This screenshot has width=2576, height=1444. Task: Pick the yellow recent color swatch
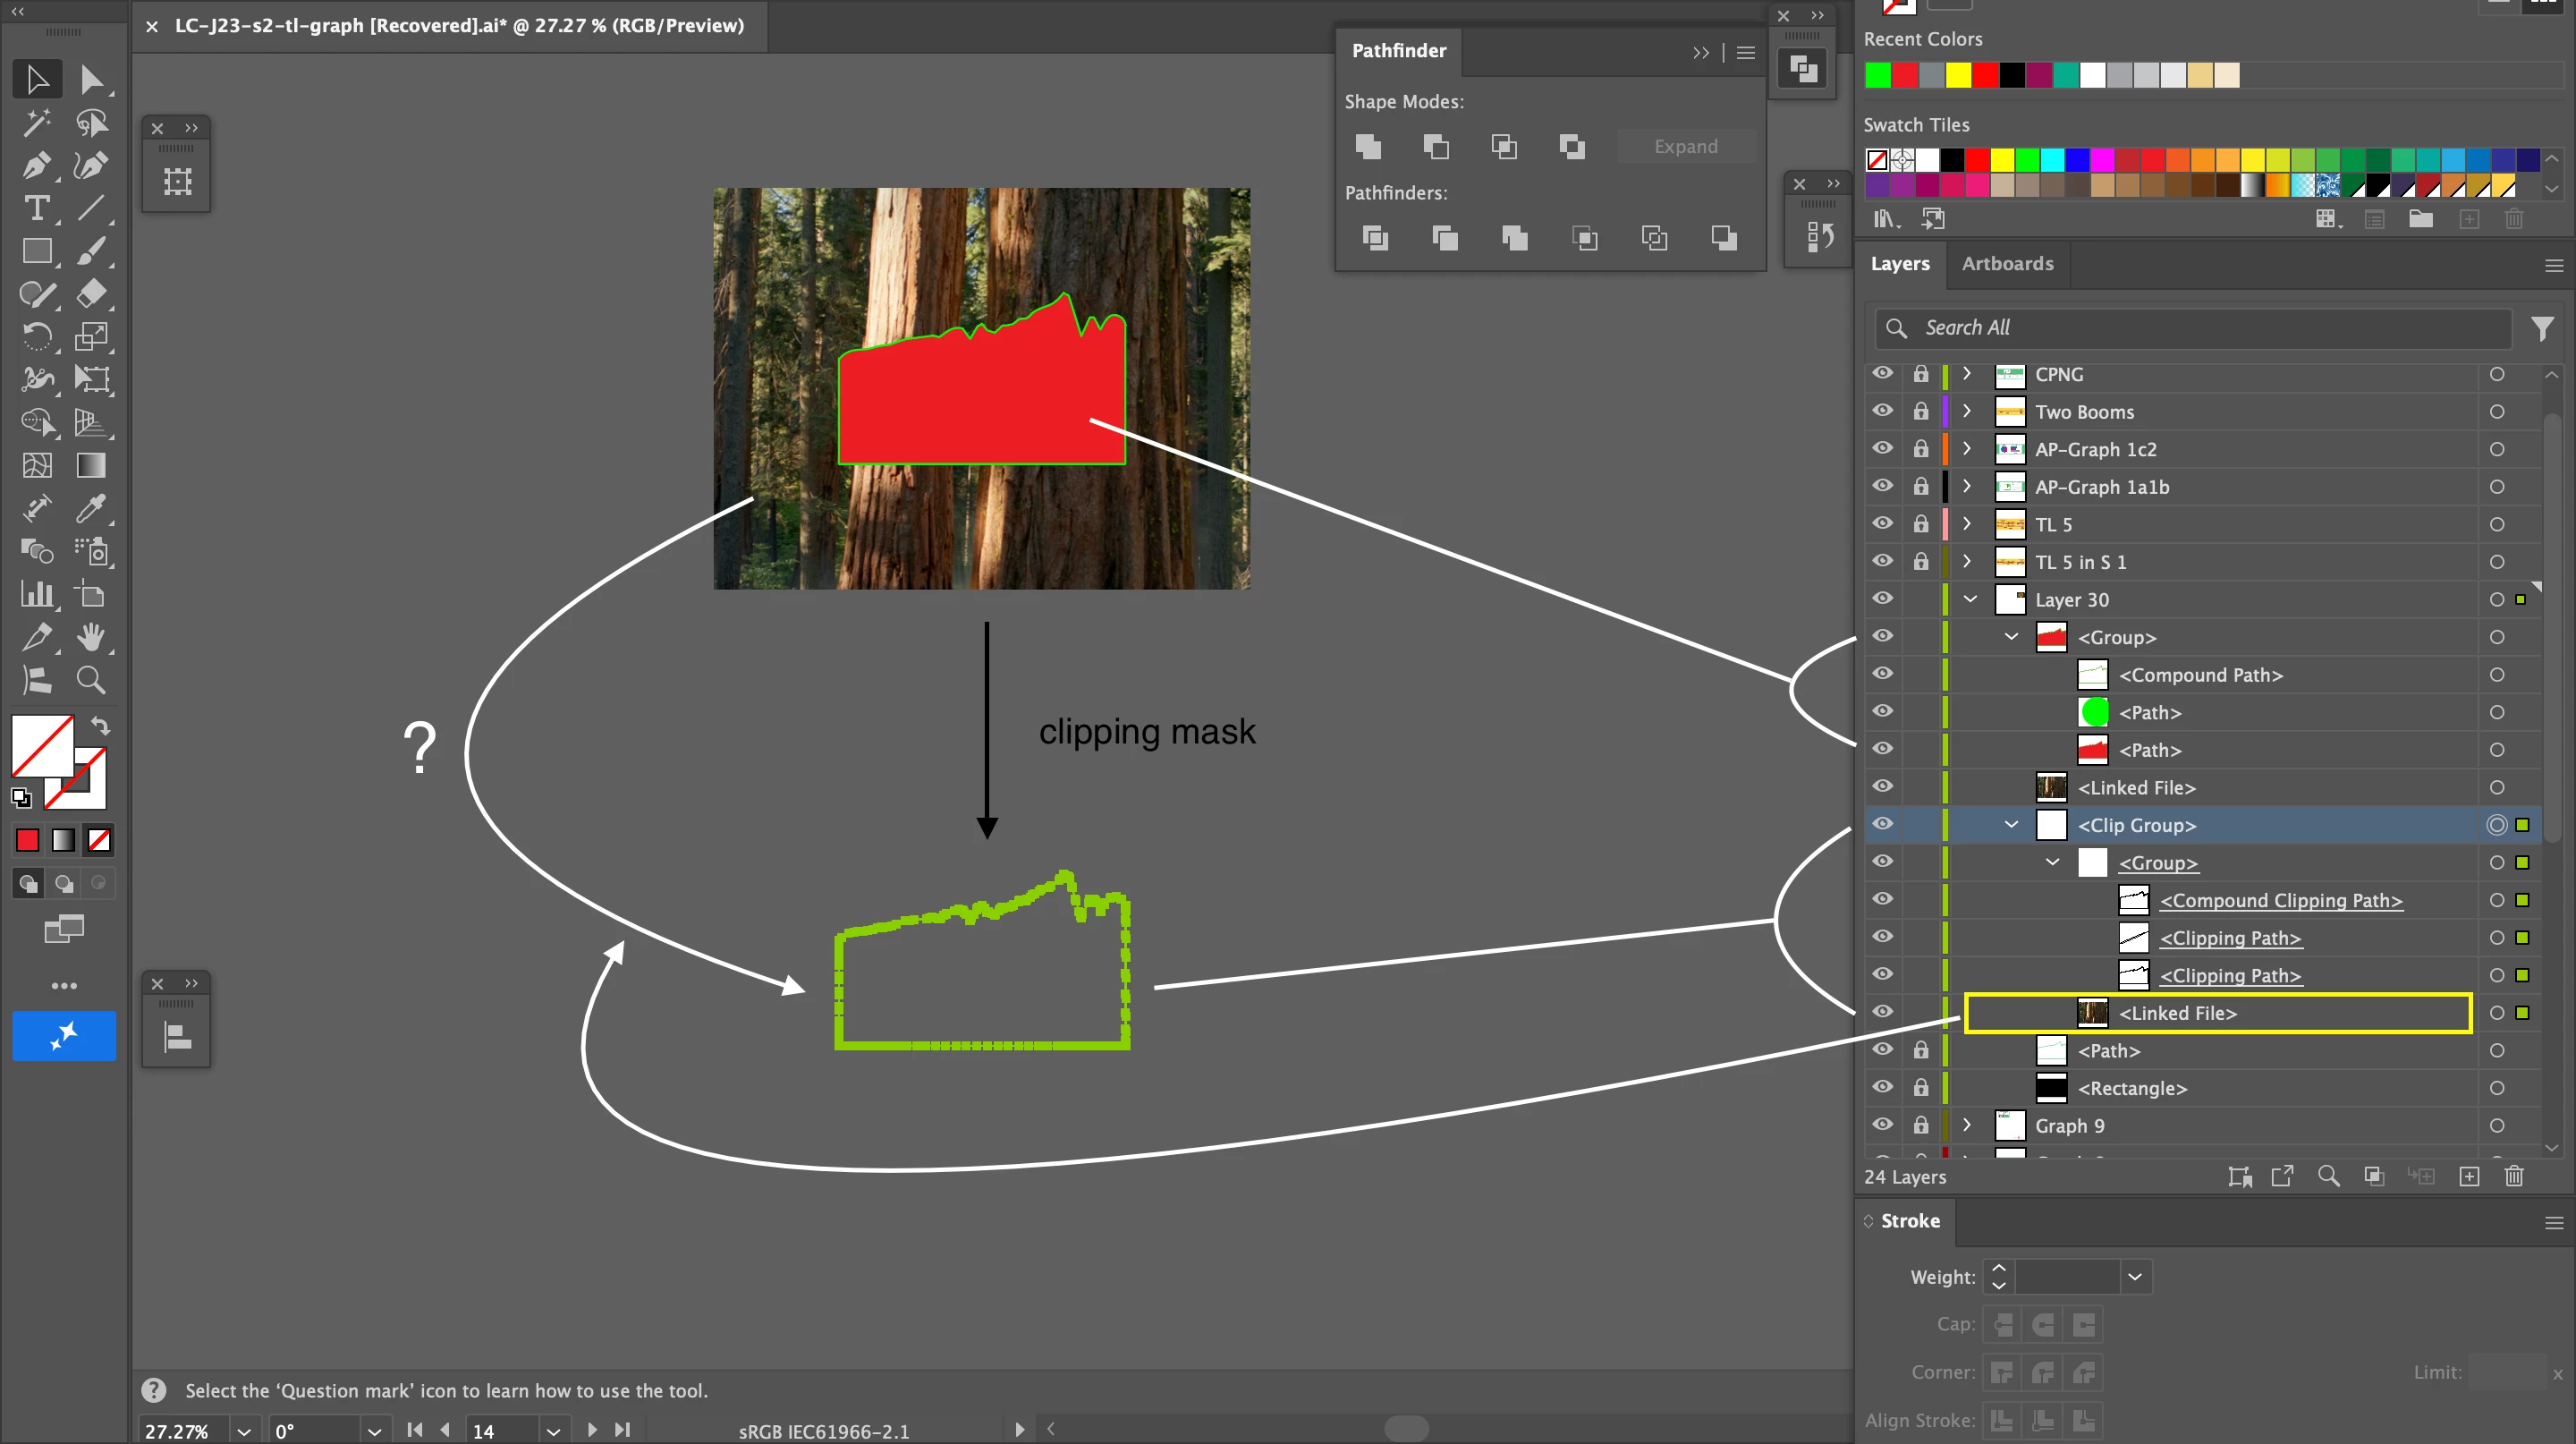pos(1958,75)
